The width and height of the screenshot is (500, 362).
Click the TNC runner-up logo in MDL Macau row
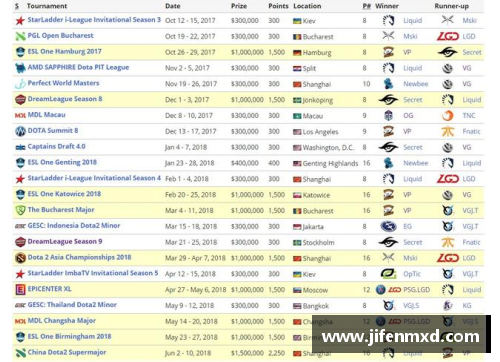(448, 115)
